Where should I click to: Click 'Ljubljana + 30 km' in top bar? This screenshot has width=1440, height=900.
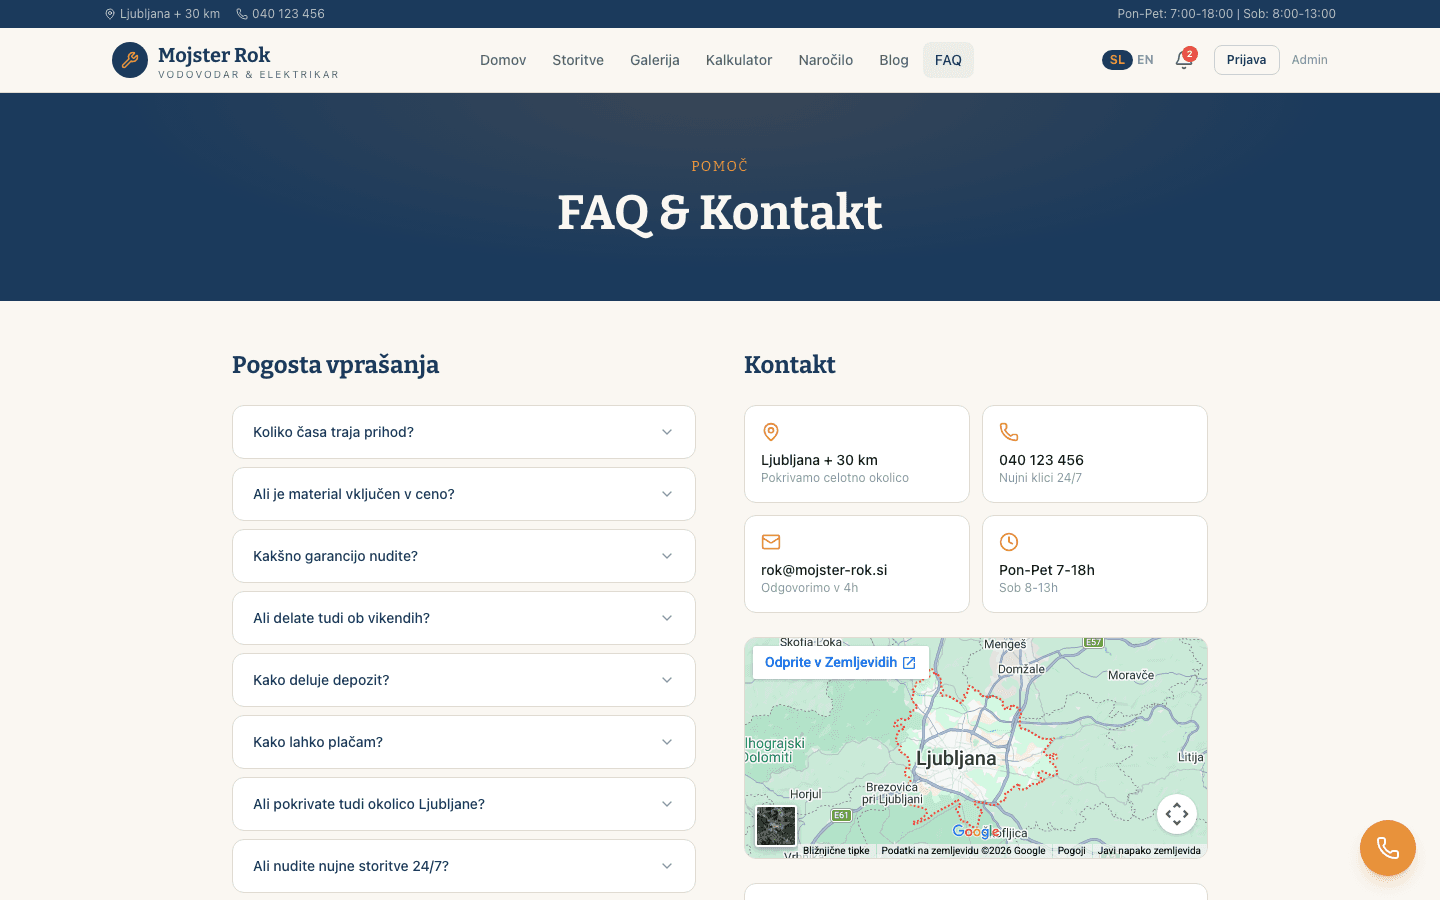pos(170,14)
